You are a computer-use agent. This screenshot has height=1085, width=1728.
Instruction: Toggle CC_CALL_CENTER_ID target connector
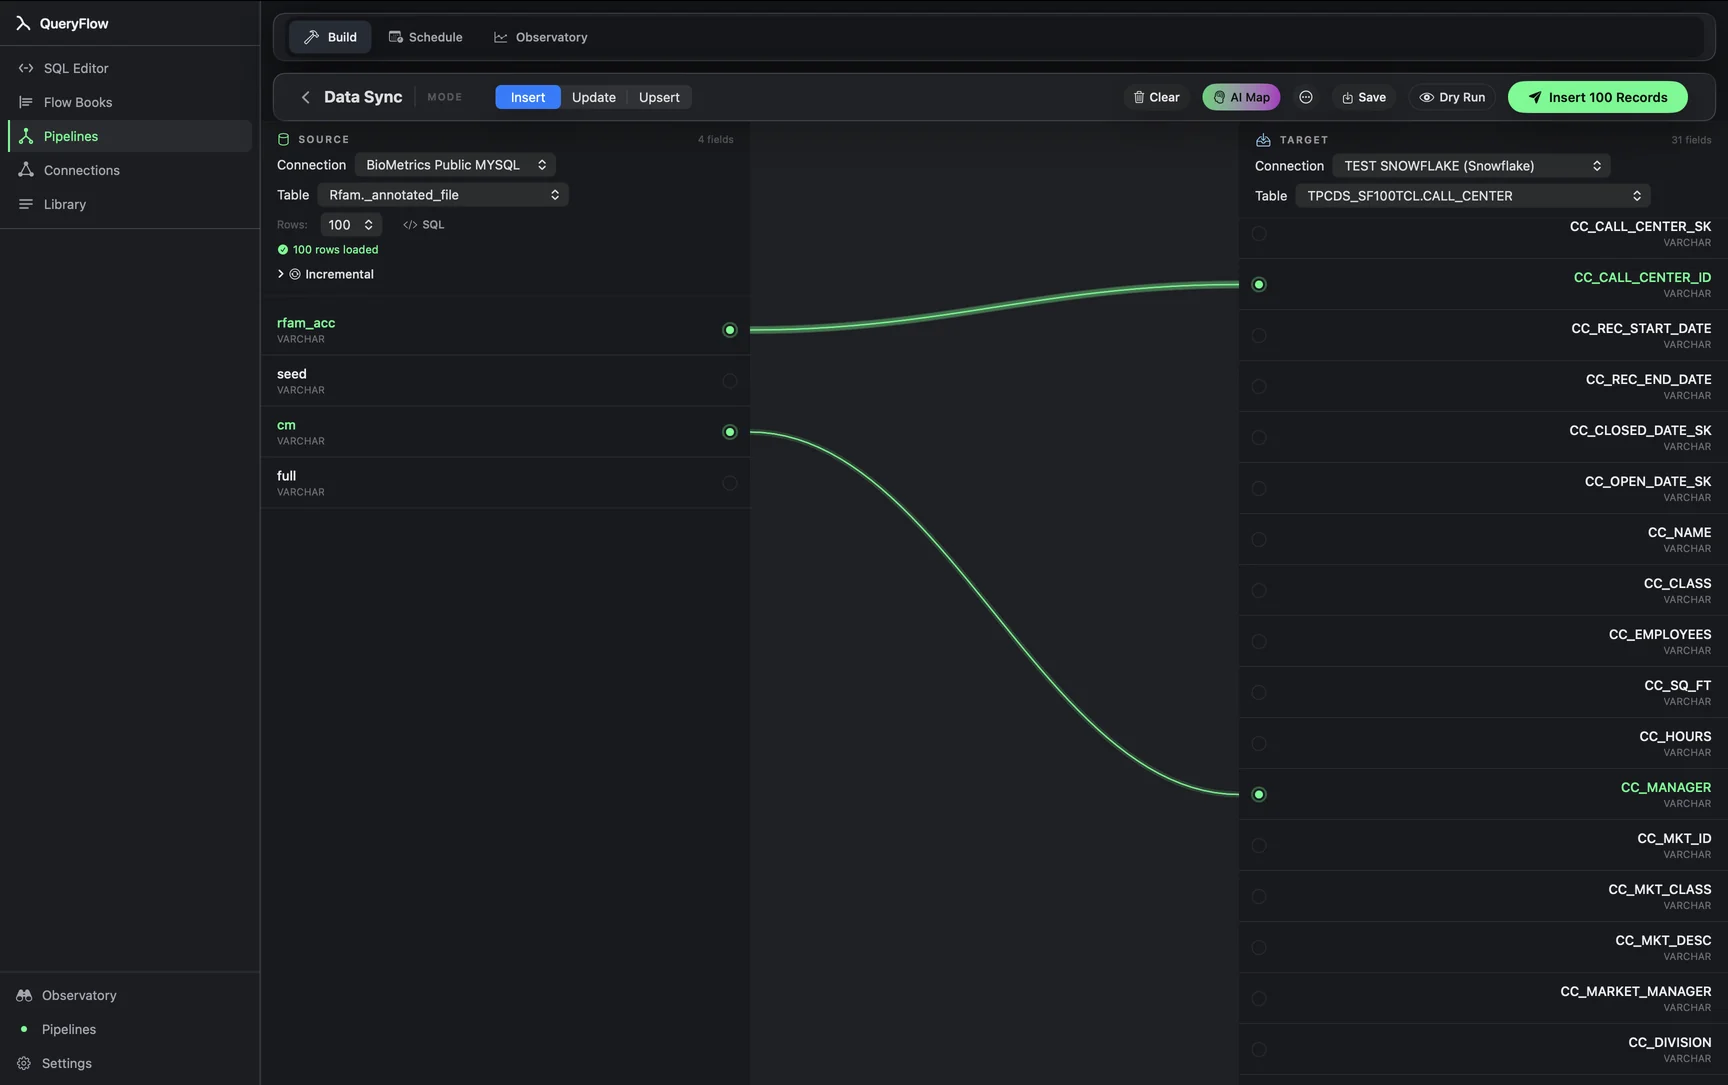pyautogui.click(x=1259, y=285)
